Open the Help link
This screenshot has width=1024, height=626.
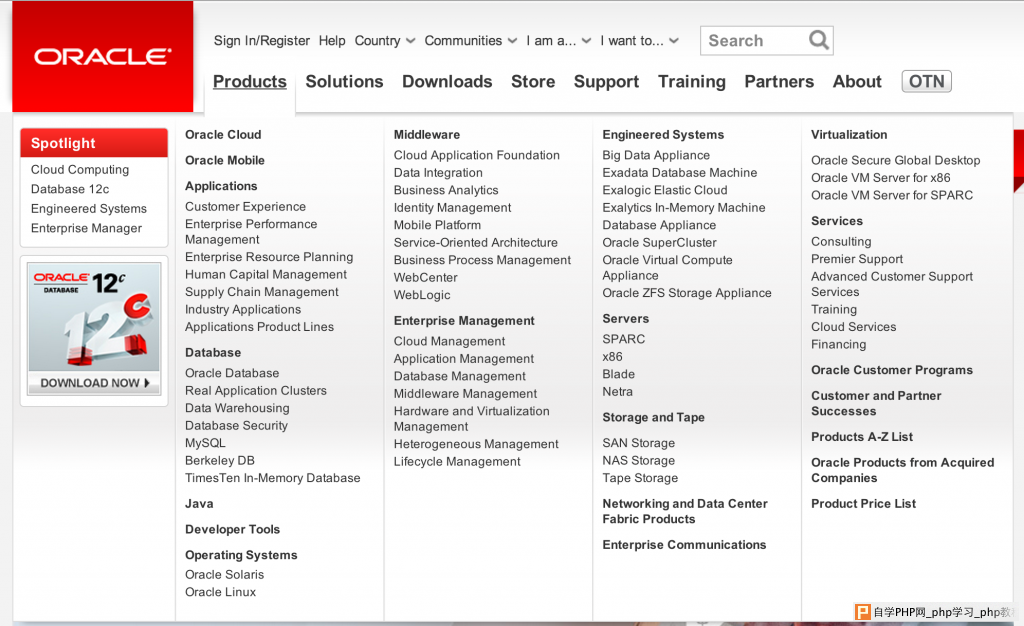[332, 40]
